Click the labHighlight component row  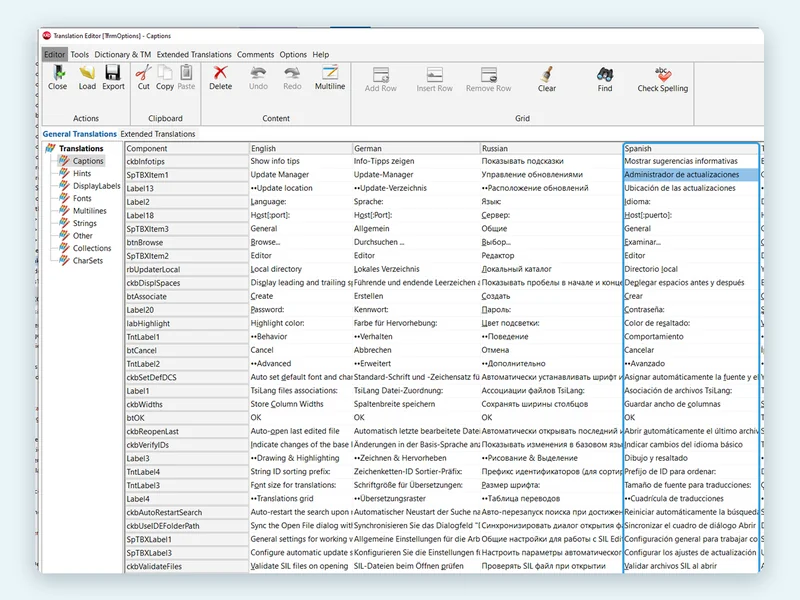(187, 323)
